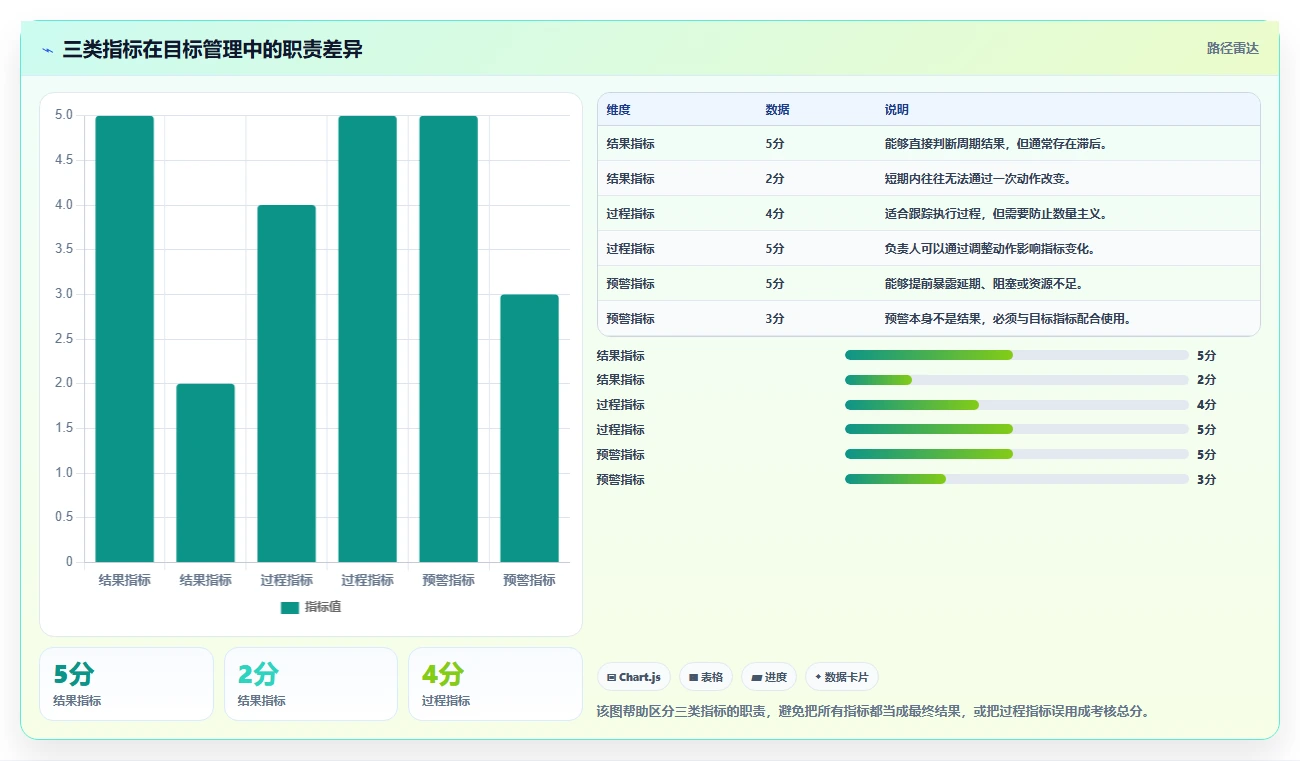
Task: Click the 结果指标 2分 progress bar
Action: click(1017, 380)
